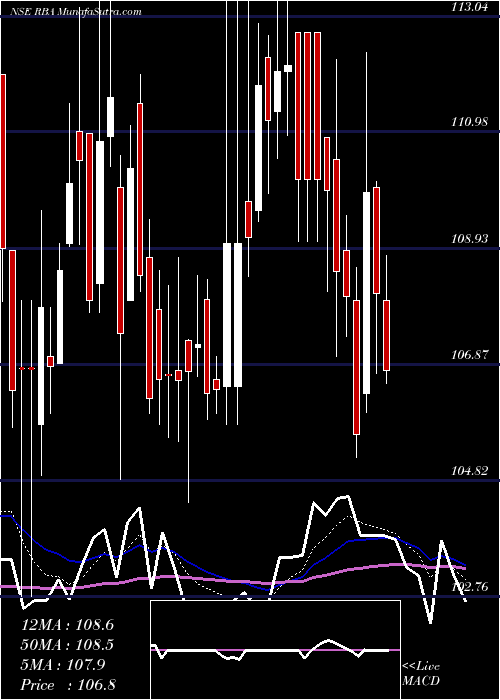This screenshot has width=500, height=700.
Task: Click the 5MA : 107.9 value
Action: [x=63, y=665]
